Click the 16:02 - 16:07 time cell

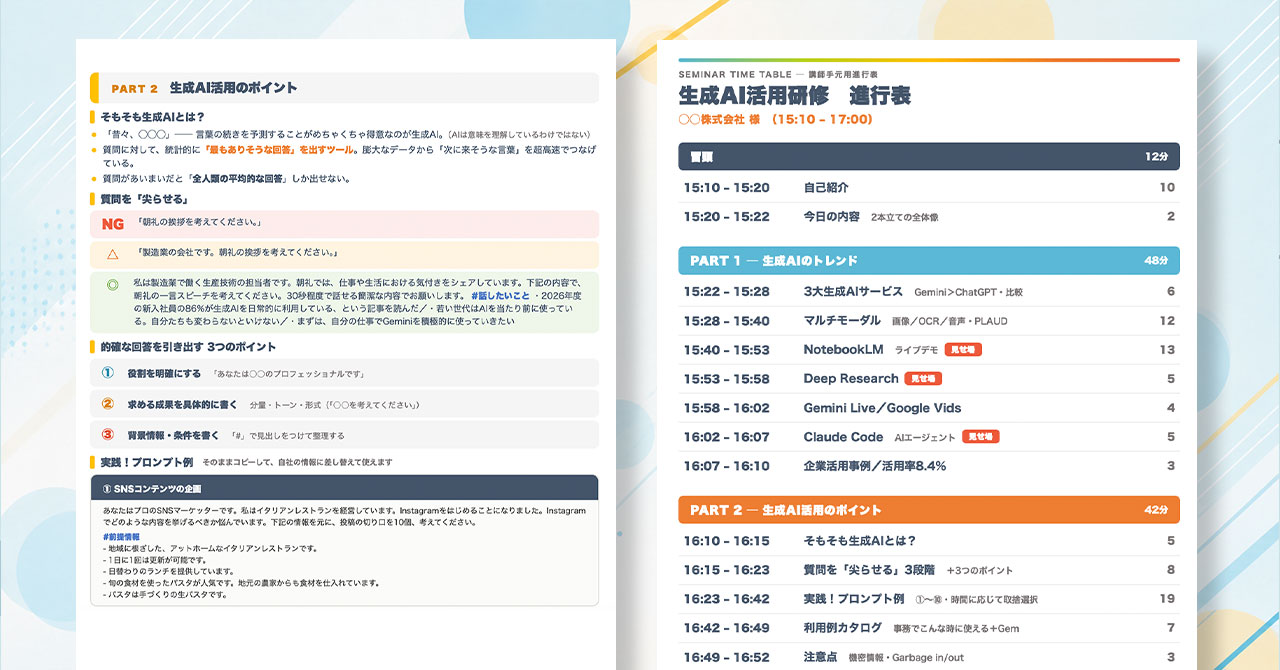(726, 437)
